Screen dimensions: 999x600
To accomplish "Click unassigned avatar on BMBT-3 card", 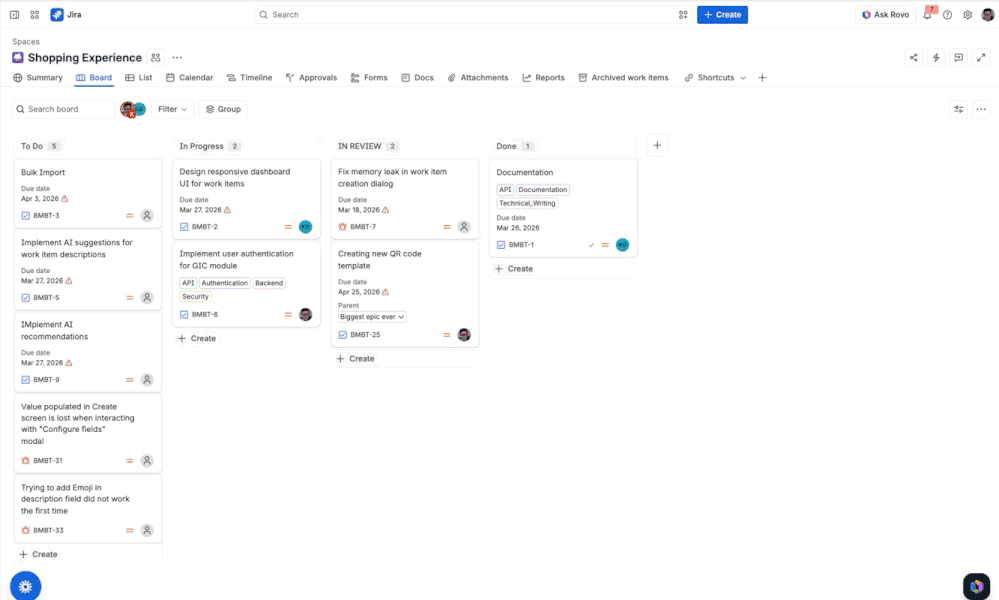I will (x=147, y=215).
